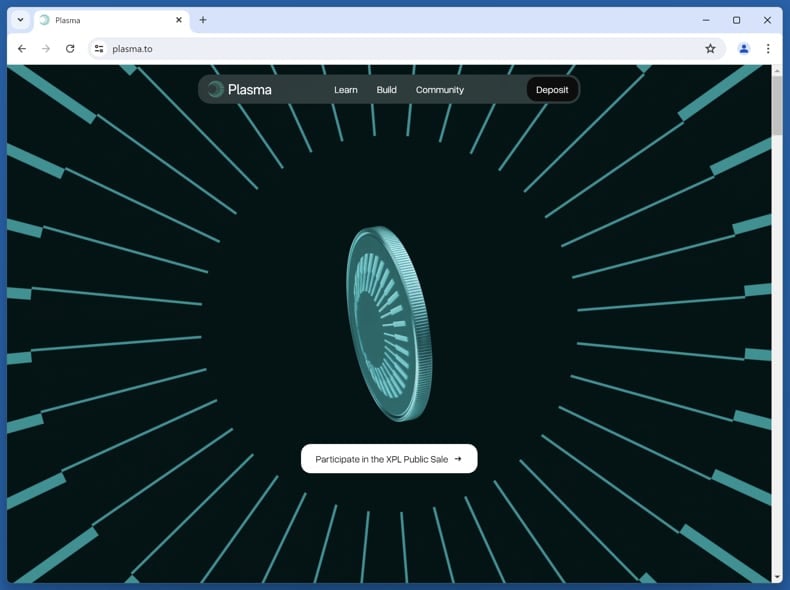Click the Deposit button
The width and height of the screenshot is (790, 590).
point(552,90)
